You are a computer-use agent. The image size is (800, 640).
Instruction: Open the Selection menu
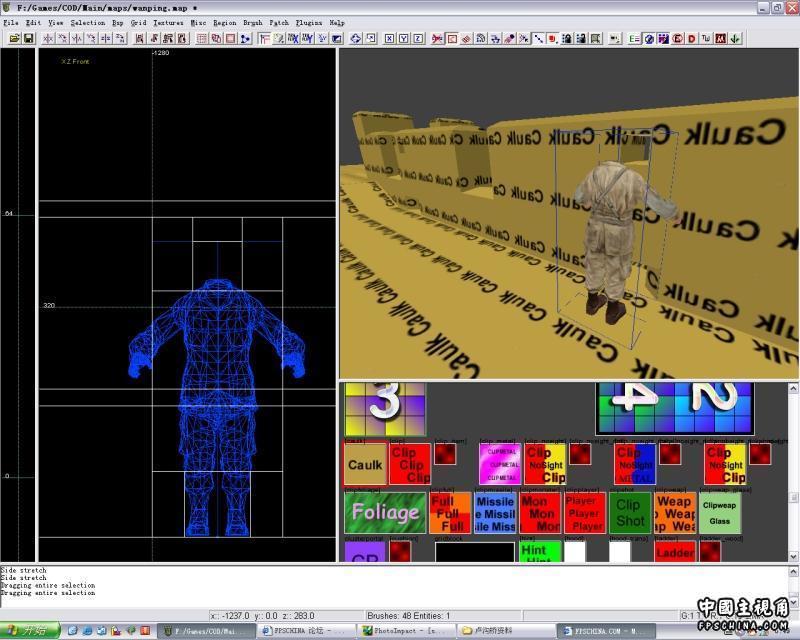click(x=88, y=22)
